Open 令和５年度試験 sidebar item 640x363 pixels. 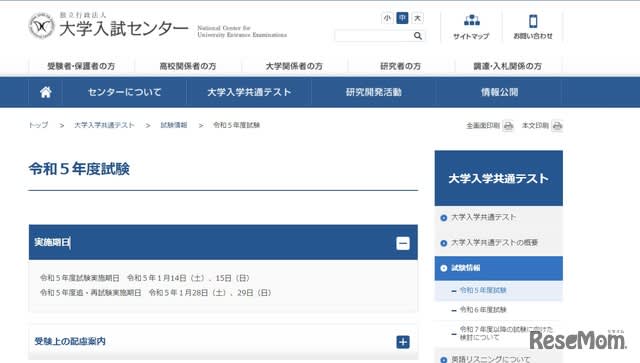point(483,290)
